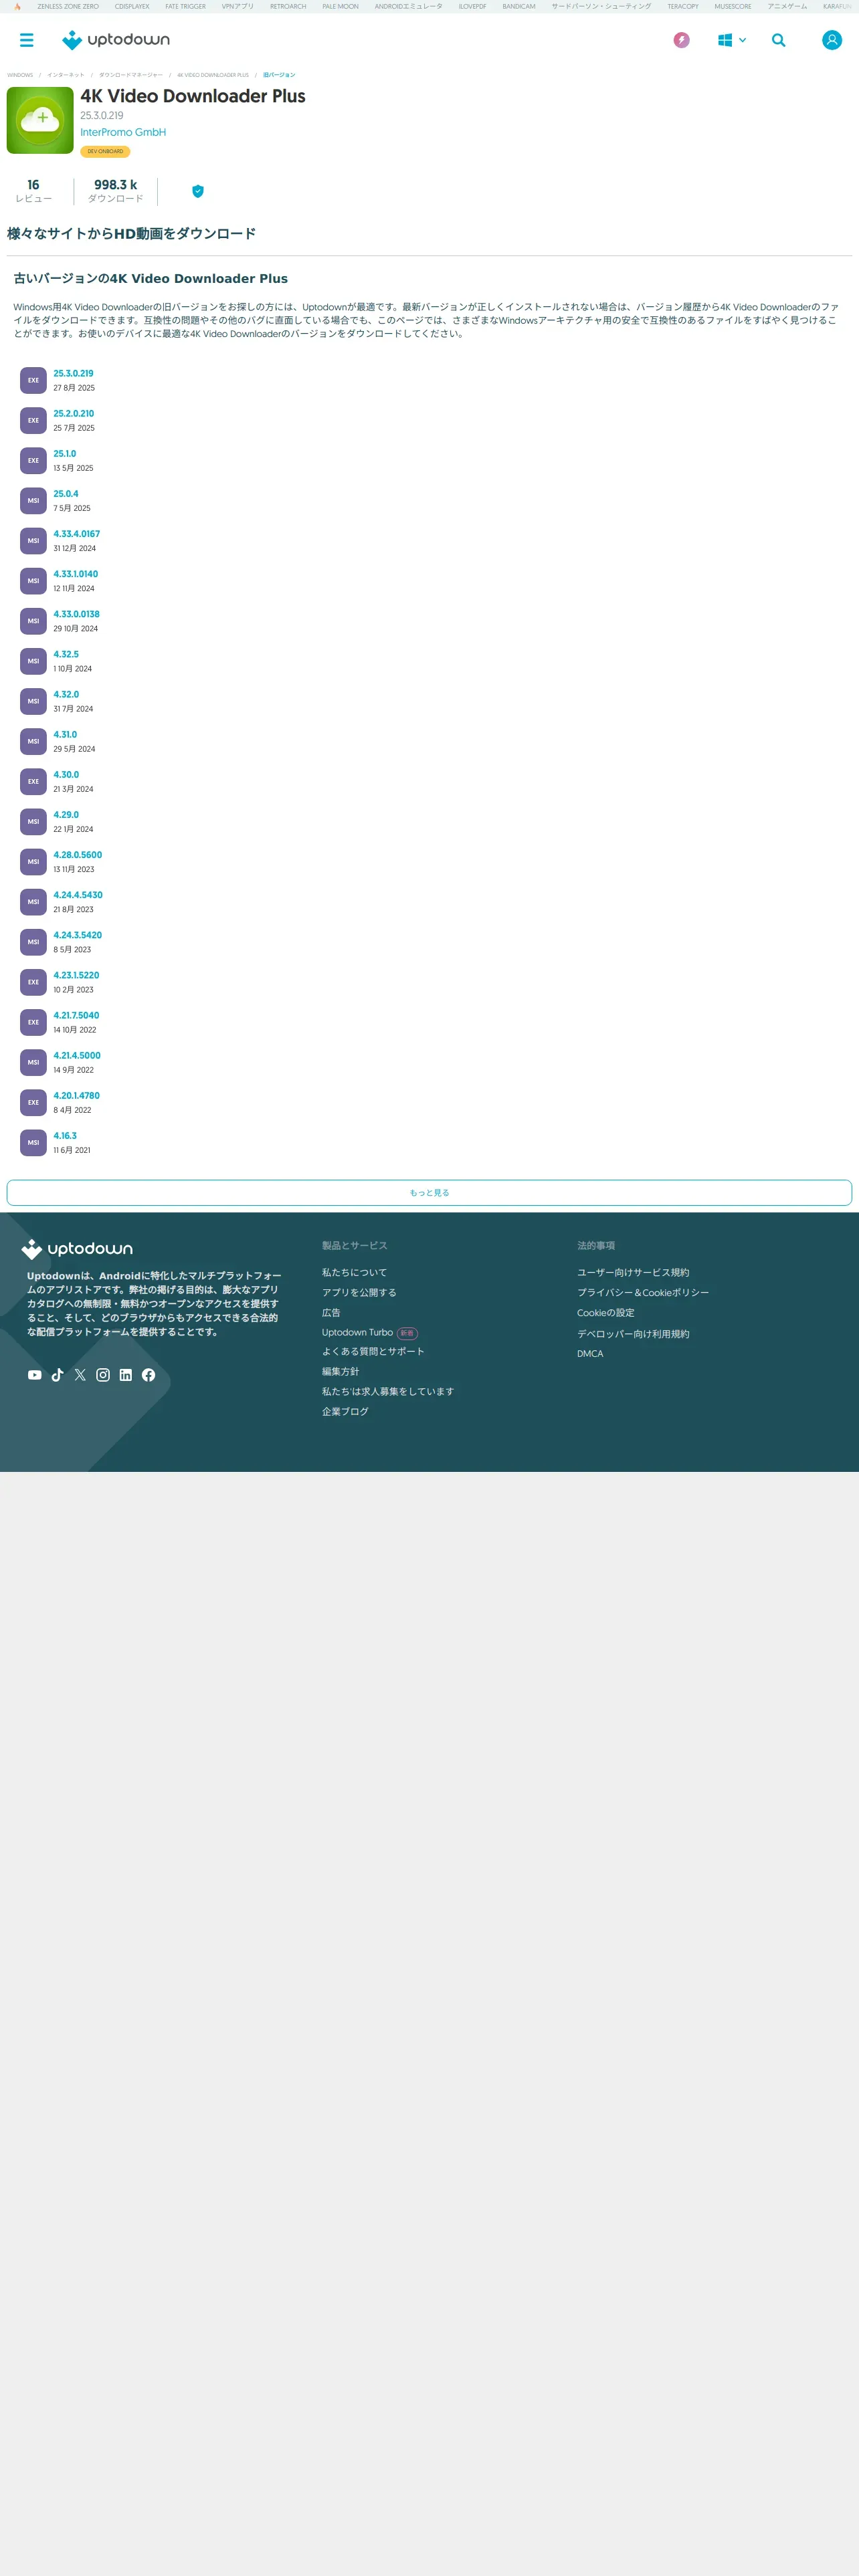Image resolution: width=859 pixels, height=2576 pixels.
Task: Open よくある質問とサポート footer link
Action: [373, 1351]
